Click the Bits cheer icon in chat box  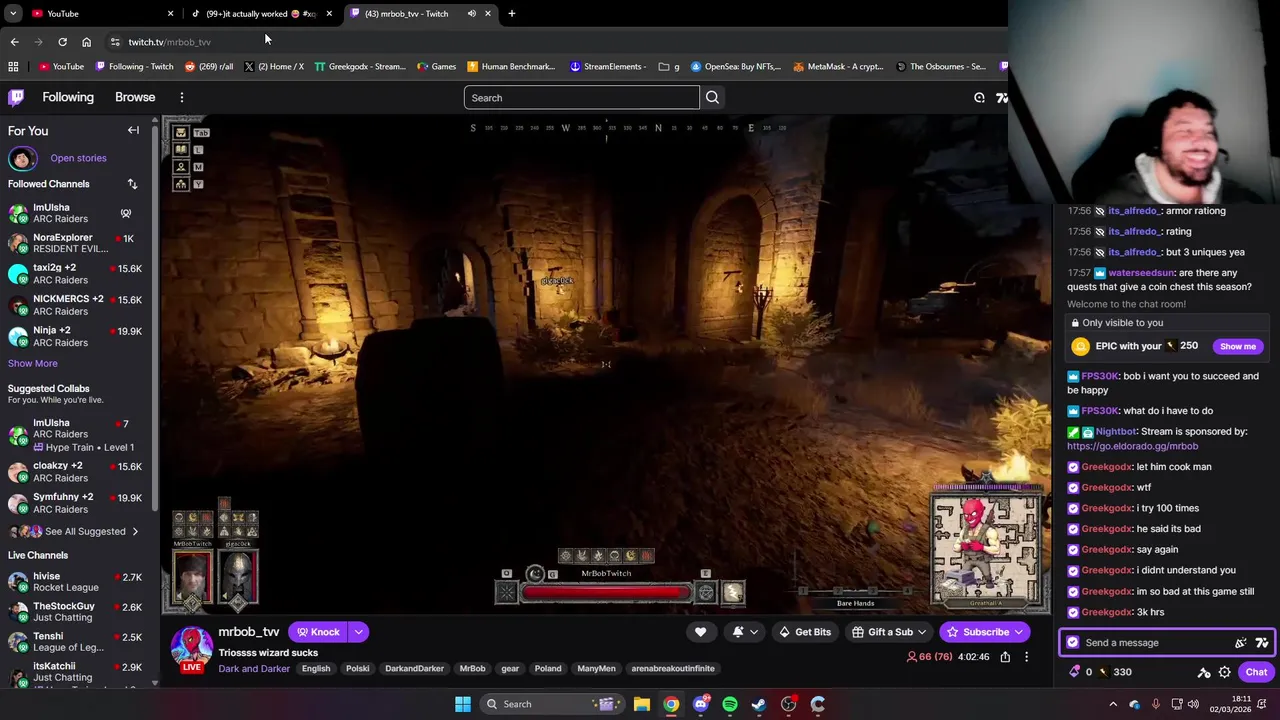click(1241, 643)
